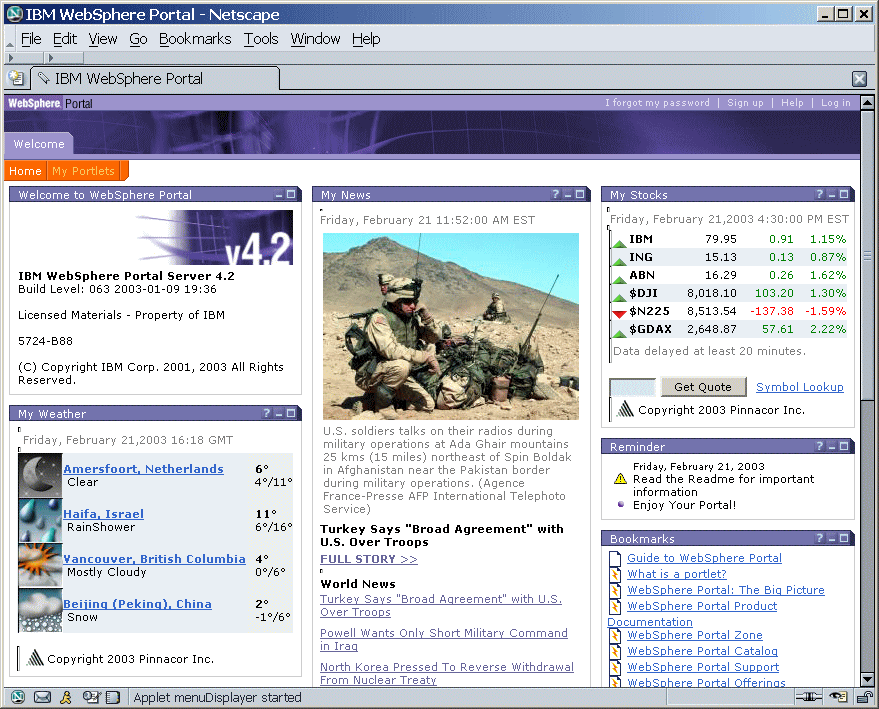Maximize the My News portlet
The image size is (879, 709).
[580, 194]
